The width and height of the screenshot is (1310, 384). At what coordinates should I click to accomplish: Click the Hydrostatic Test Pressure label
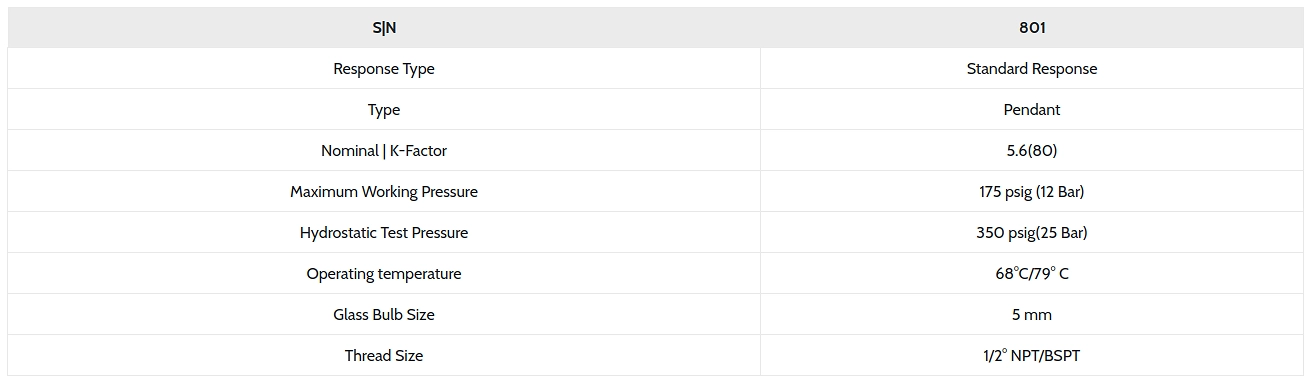click(x=384, y=233)
